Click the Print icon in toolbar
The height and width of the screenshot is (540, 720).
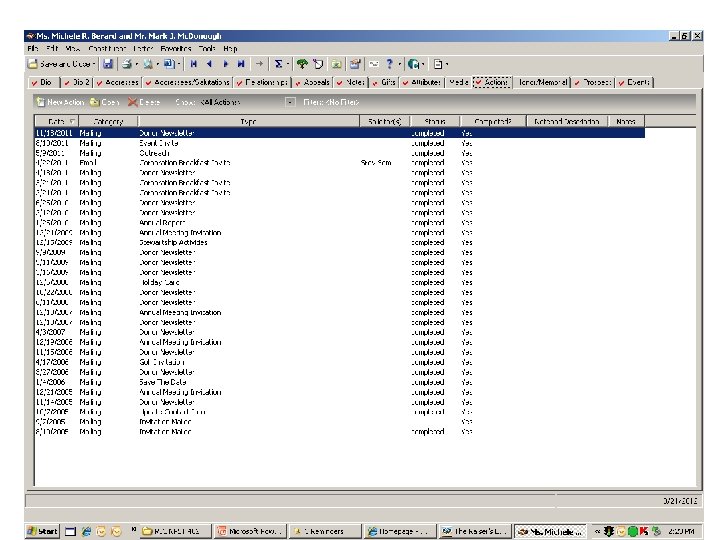[126, 64]
